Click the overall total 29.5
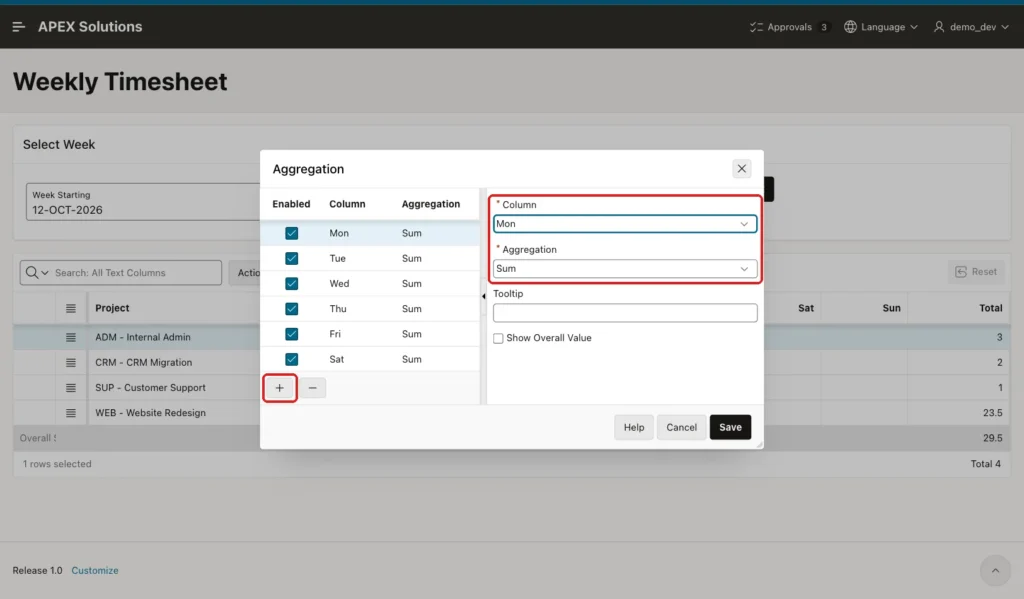This screenshot has height=599, width=1024. coord(992,438)
